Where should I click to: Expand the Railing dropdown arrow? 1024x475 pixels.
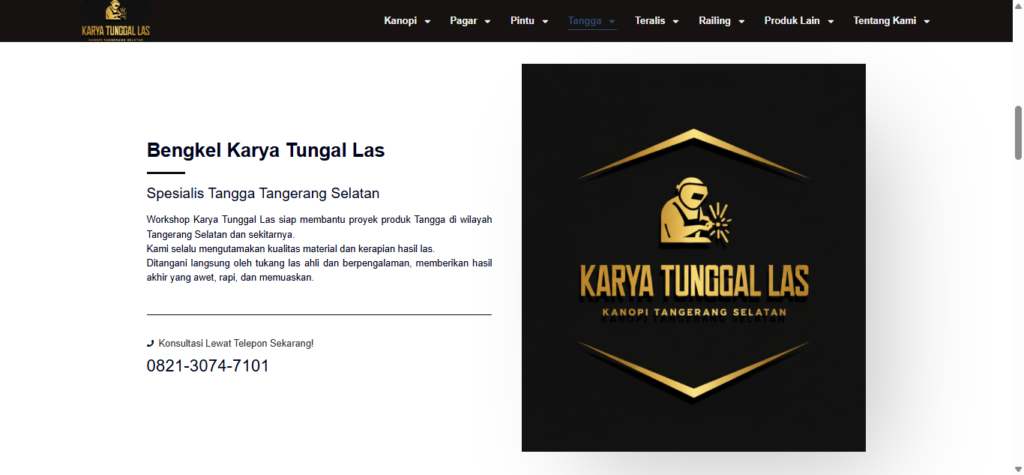(x=741, y=22)
